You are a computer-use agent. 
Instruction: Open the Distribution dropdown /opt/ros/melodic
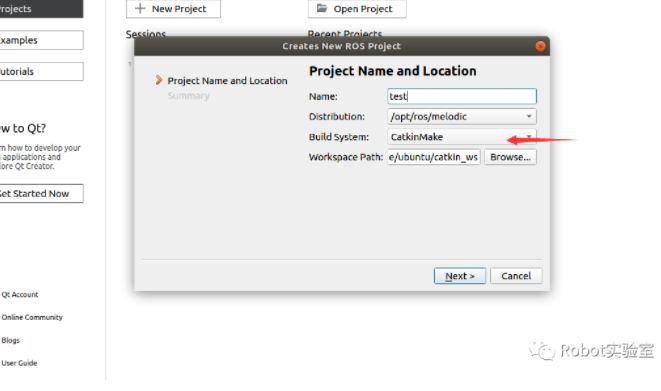[462, 116]
